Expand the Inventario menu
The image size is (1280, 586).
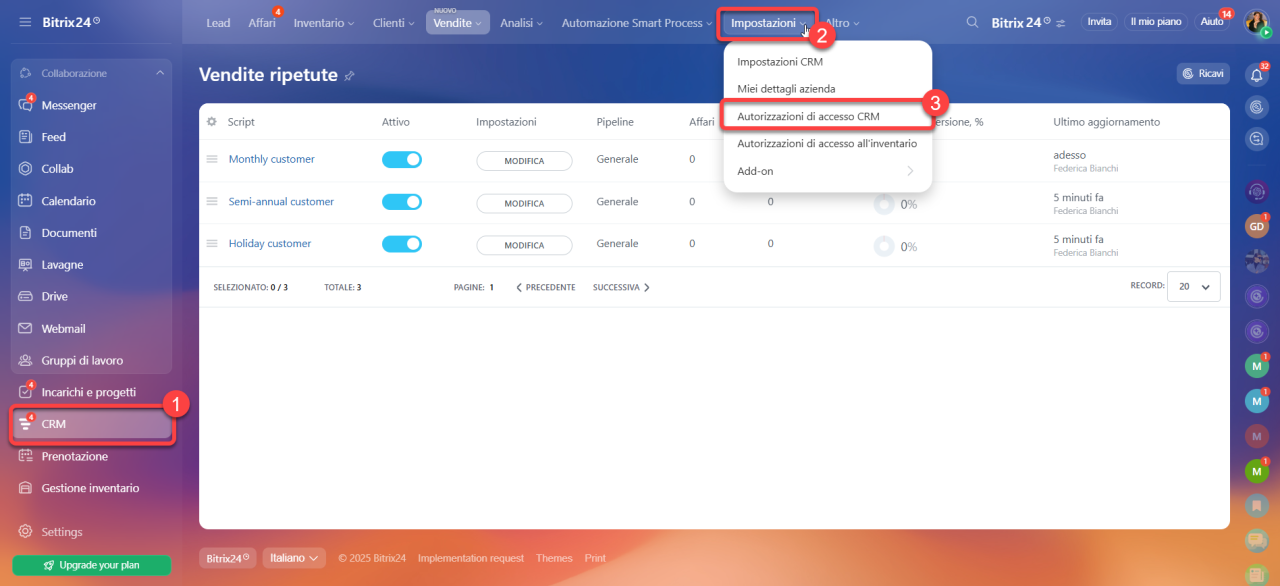click(323, 22)
